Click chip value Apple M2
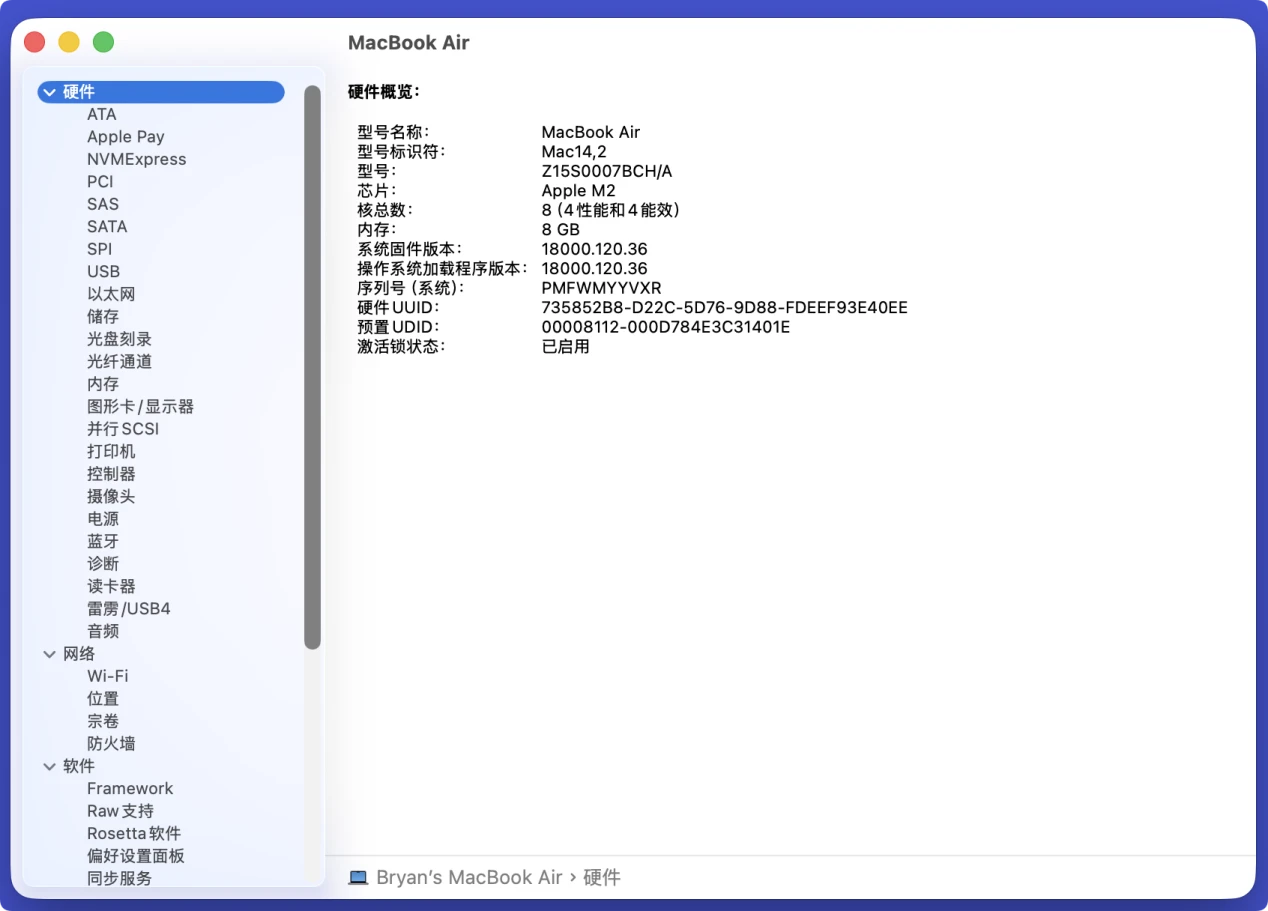Image resolution: width=1268 pixels, height=911 pixels. point(579,191)
